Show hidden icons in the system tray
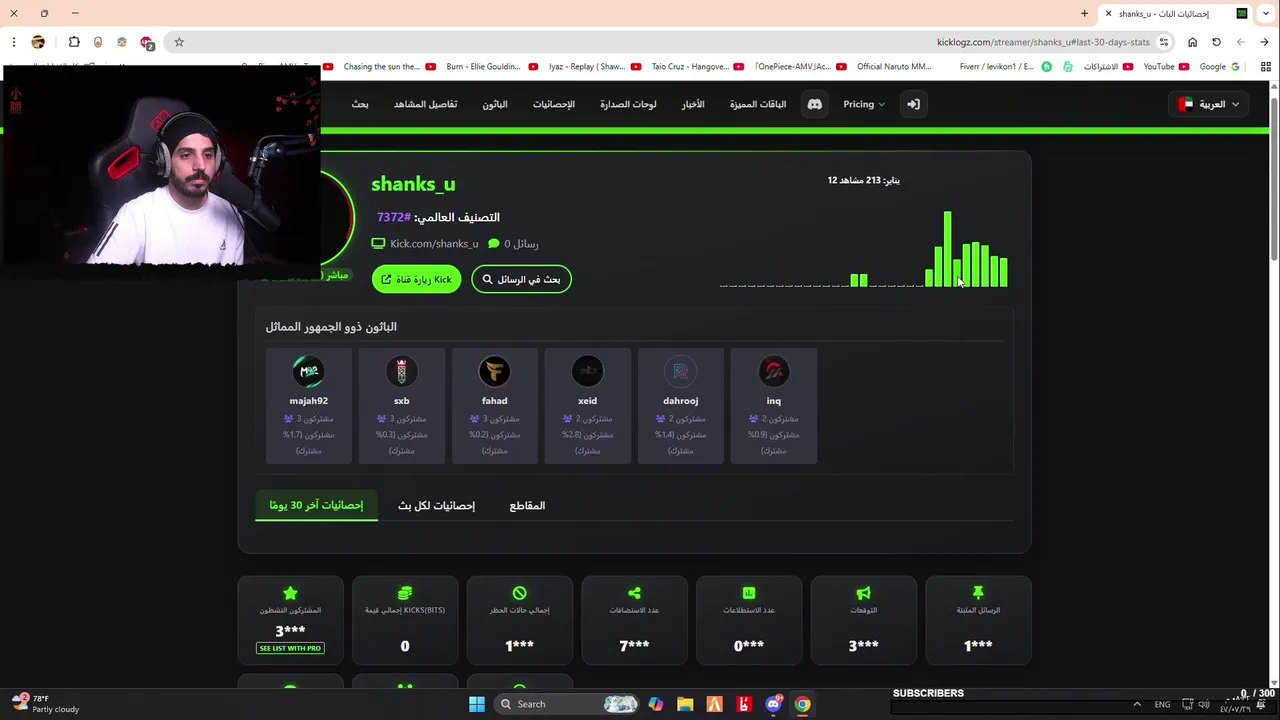Viewport: 1280px width, 720px height. pos(1136,704)
